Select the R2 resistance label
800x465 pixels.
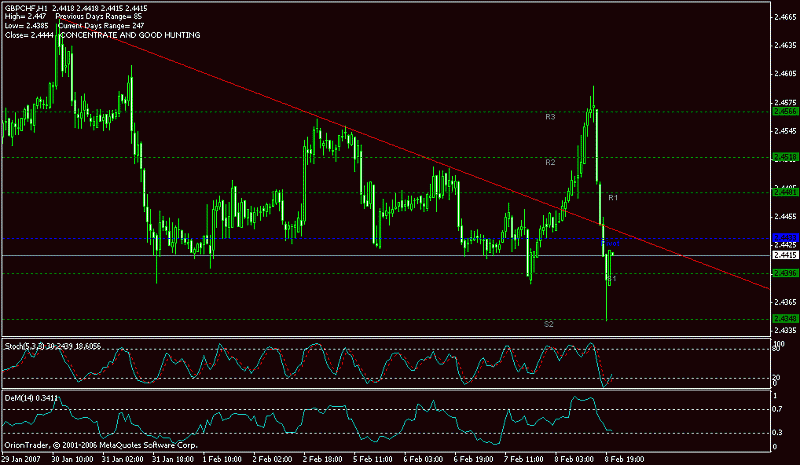550,162
